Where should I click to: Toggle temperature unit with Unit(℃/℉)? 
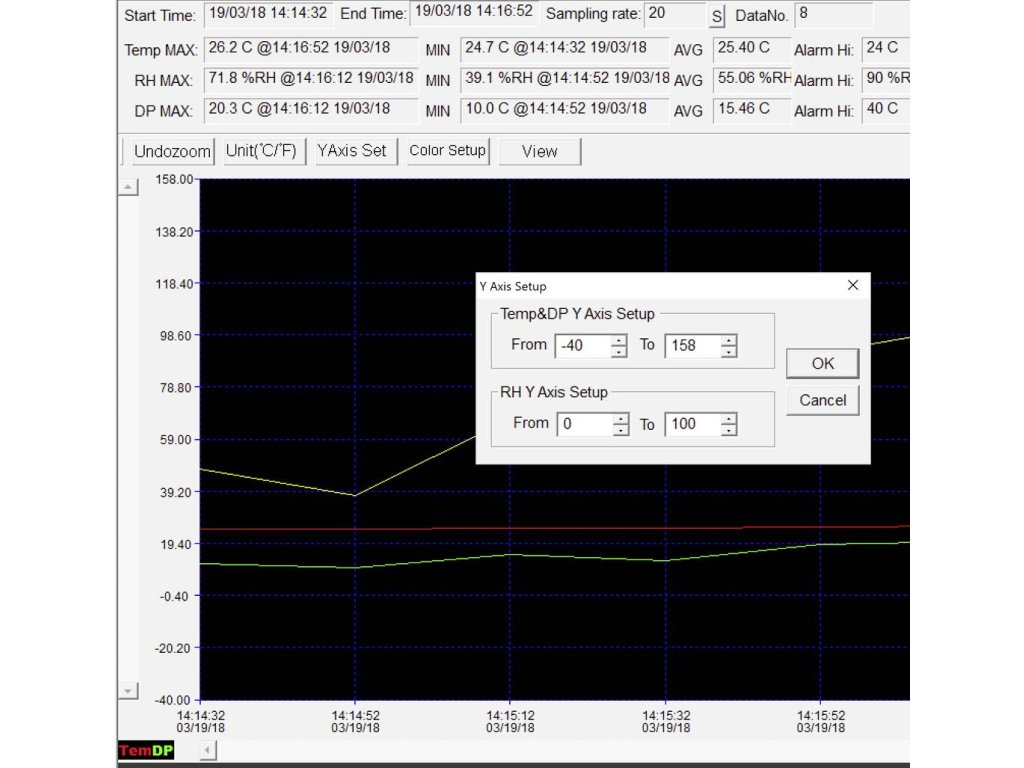pyautogui.click(x=260, y=152)
